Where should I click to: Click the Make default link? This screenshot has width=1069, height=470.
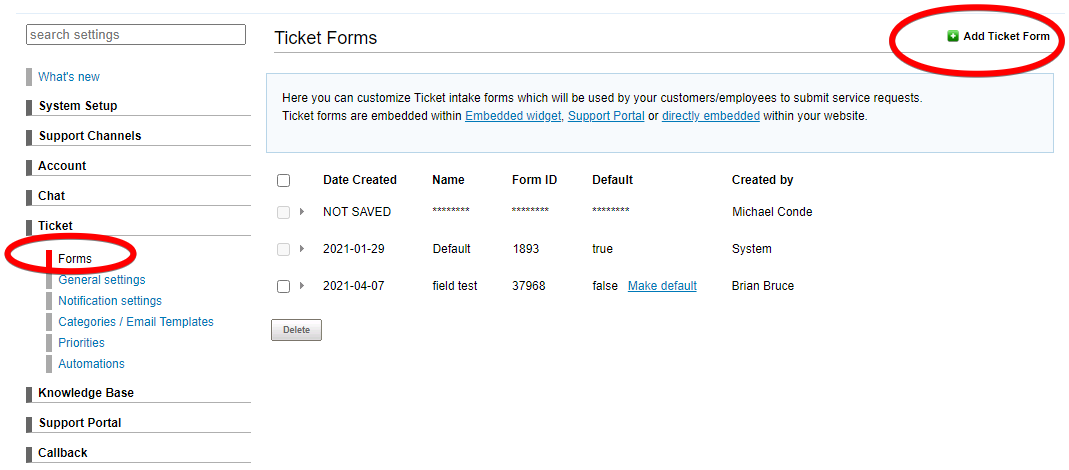tap(662, 286)
